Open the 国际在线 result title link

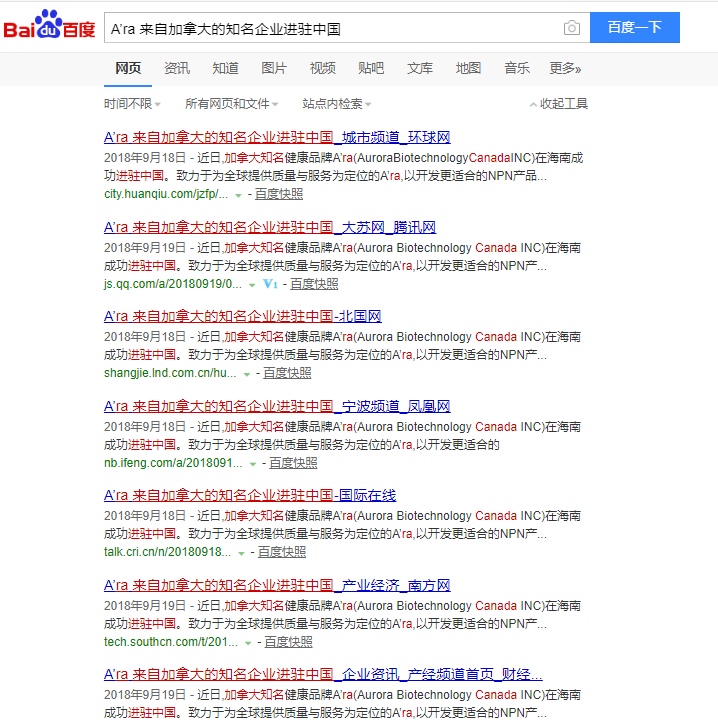[x=250, y=495]
